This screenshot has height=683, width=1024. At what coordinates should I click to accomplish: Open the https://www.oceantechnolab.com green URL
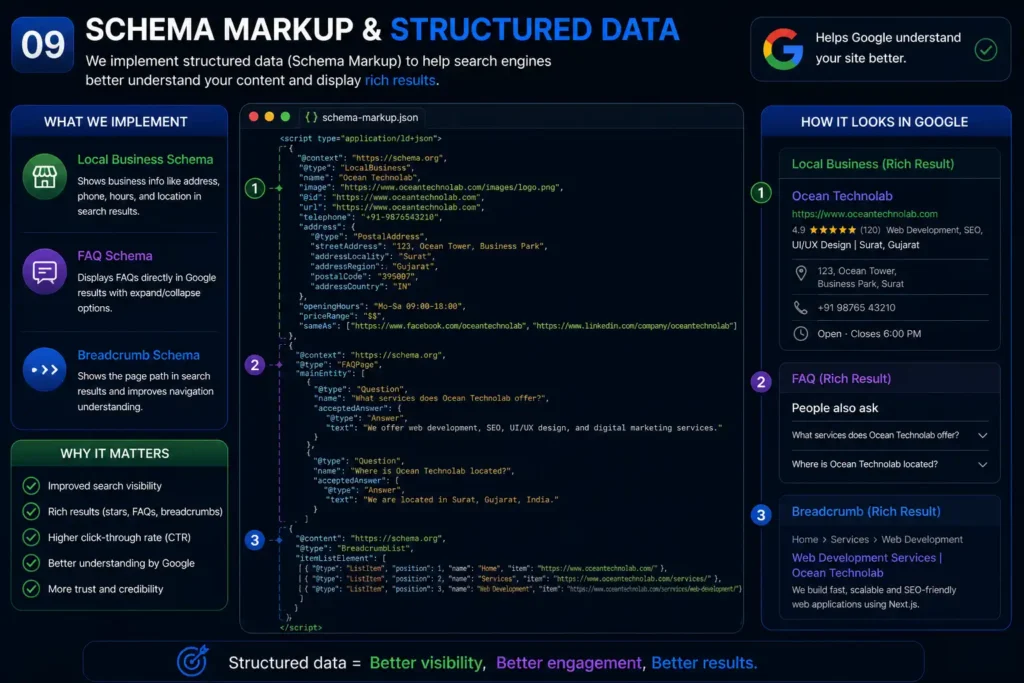(x=865, y=214)
